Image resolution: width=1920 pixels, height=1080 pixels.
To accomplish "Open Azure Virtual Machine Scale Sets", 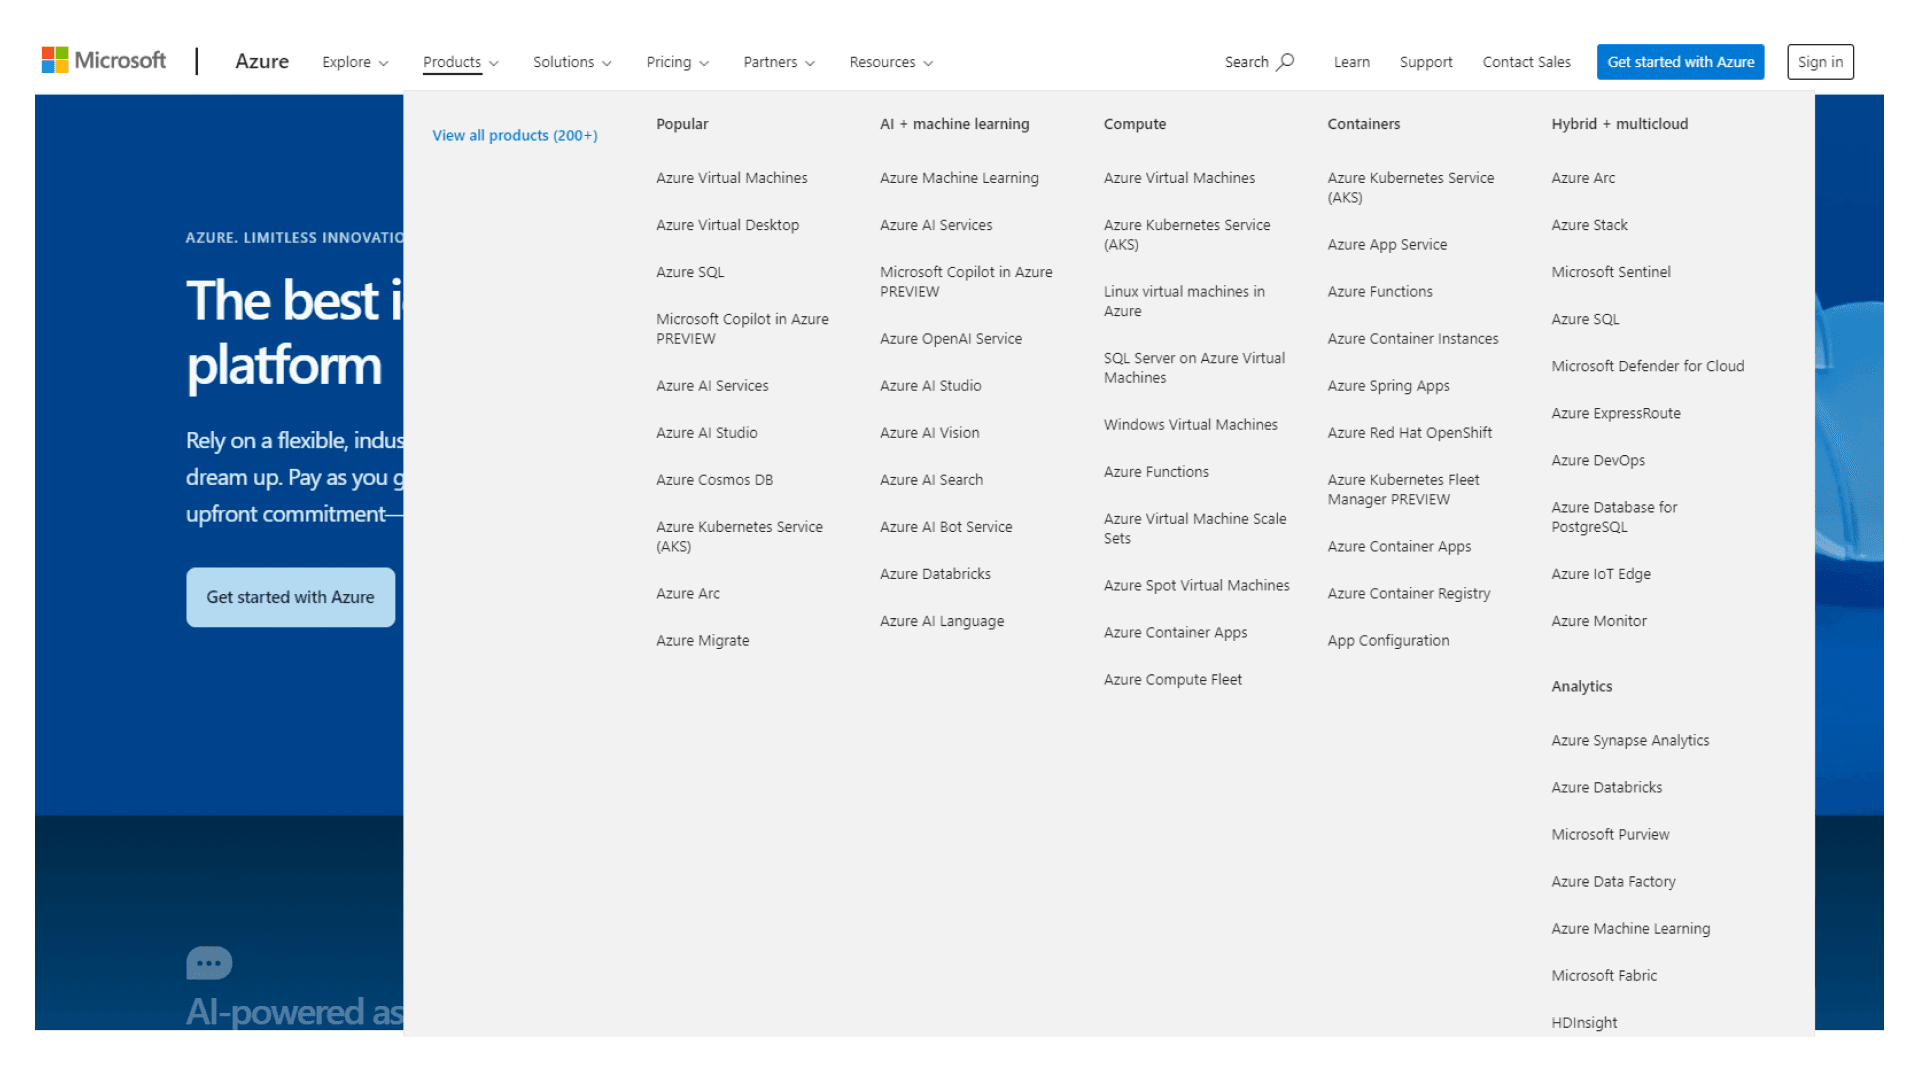I will [1195, 528].
